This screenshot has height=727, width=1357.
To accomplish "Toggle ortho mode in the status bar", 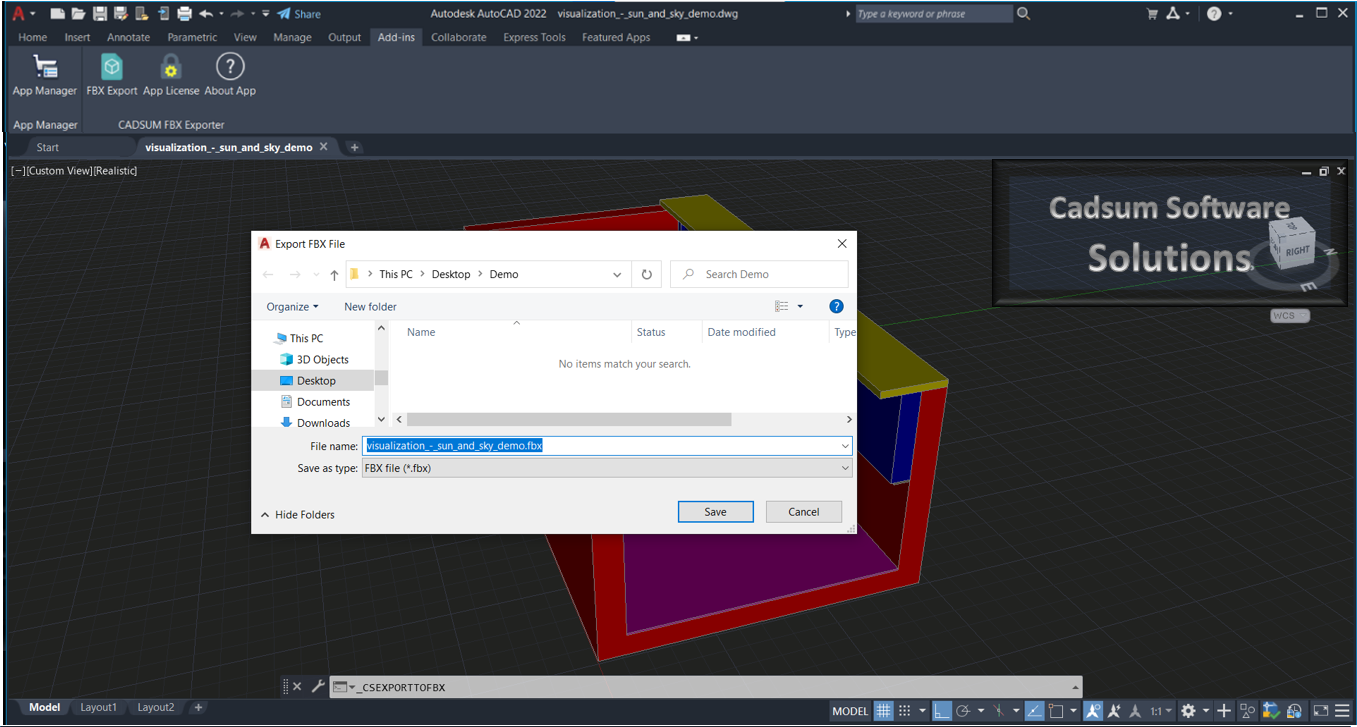I will pyautogui.click(x=941, y=710).
